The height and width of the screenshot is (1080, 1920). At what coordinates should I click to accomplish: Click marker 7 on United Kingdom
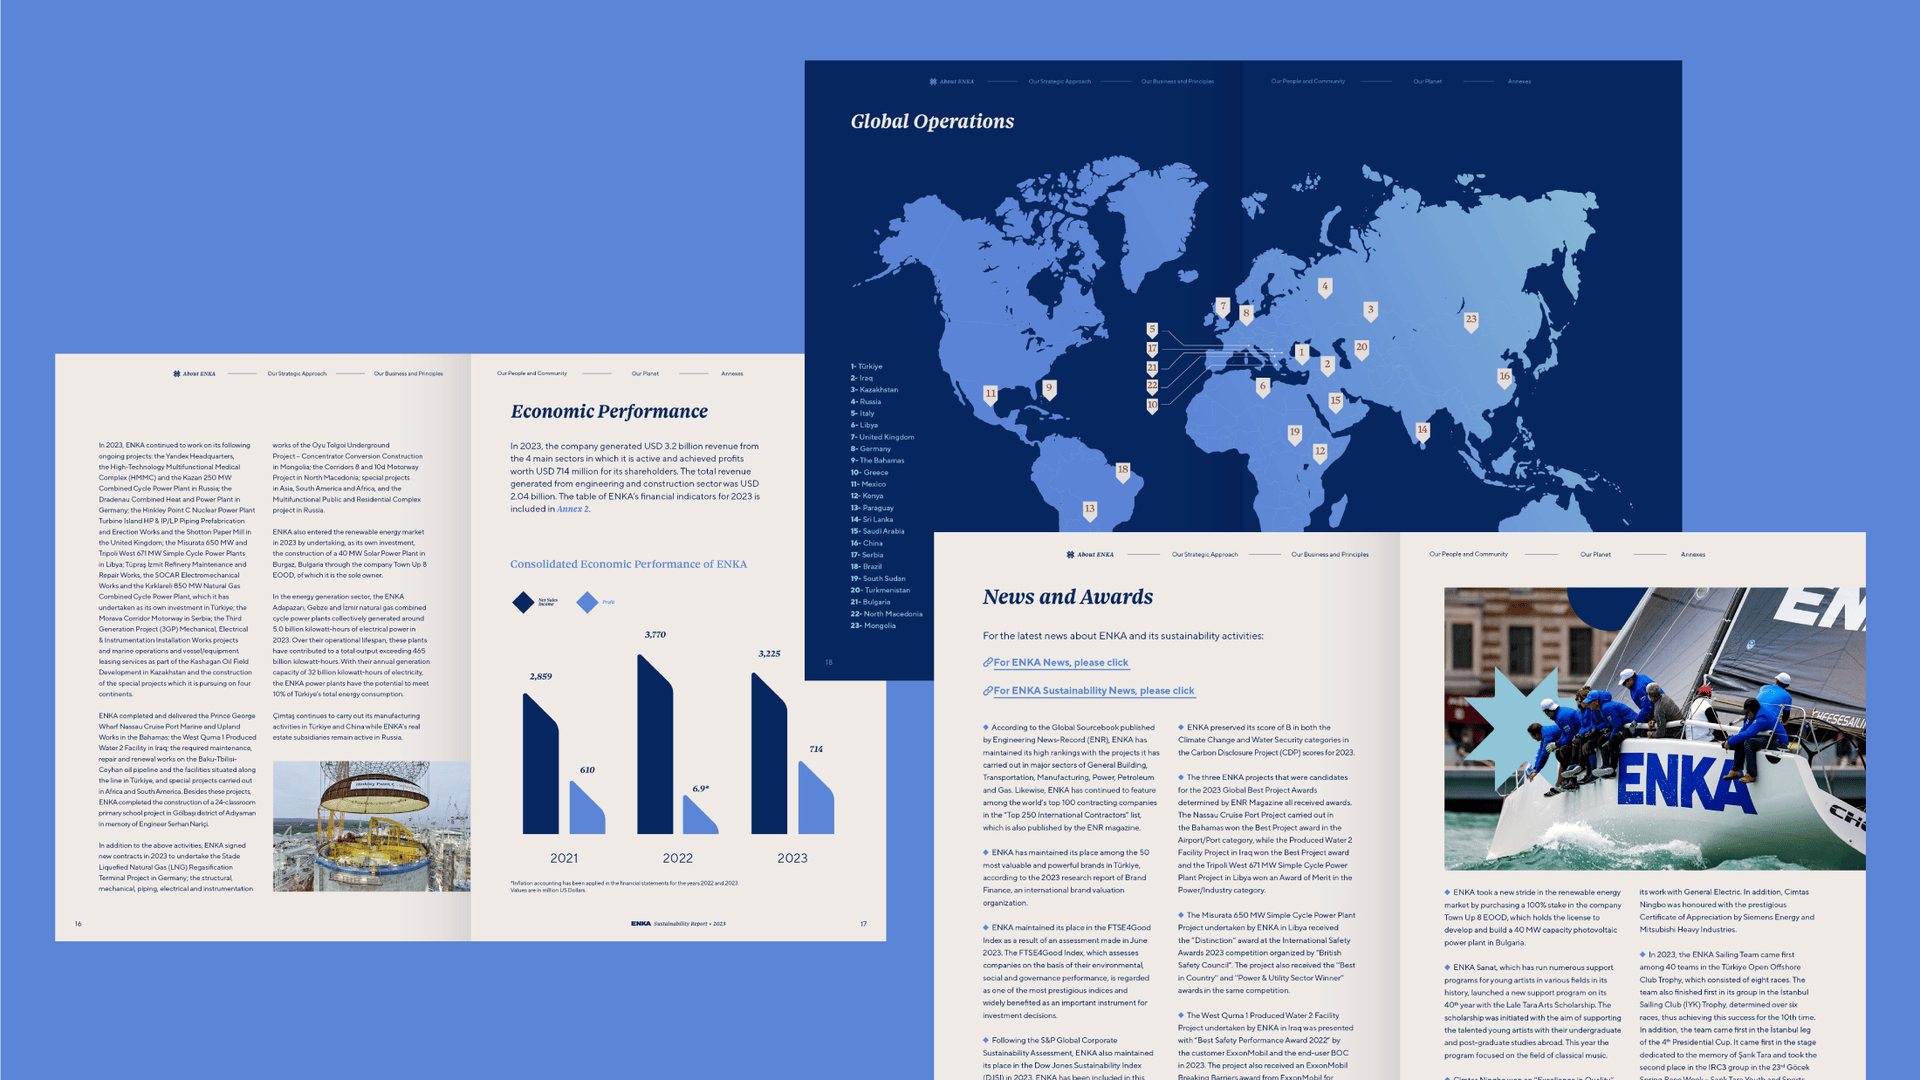(1222, 307)
